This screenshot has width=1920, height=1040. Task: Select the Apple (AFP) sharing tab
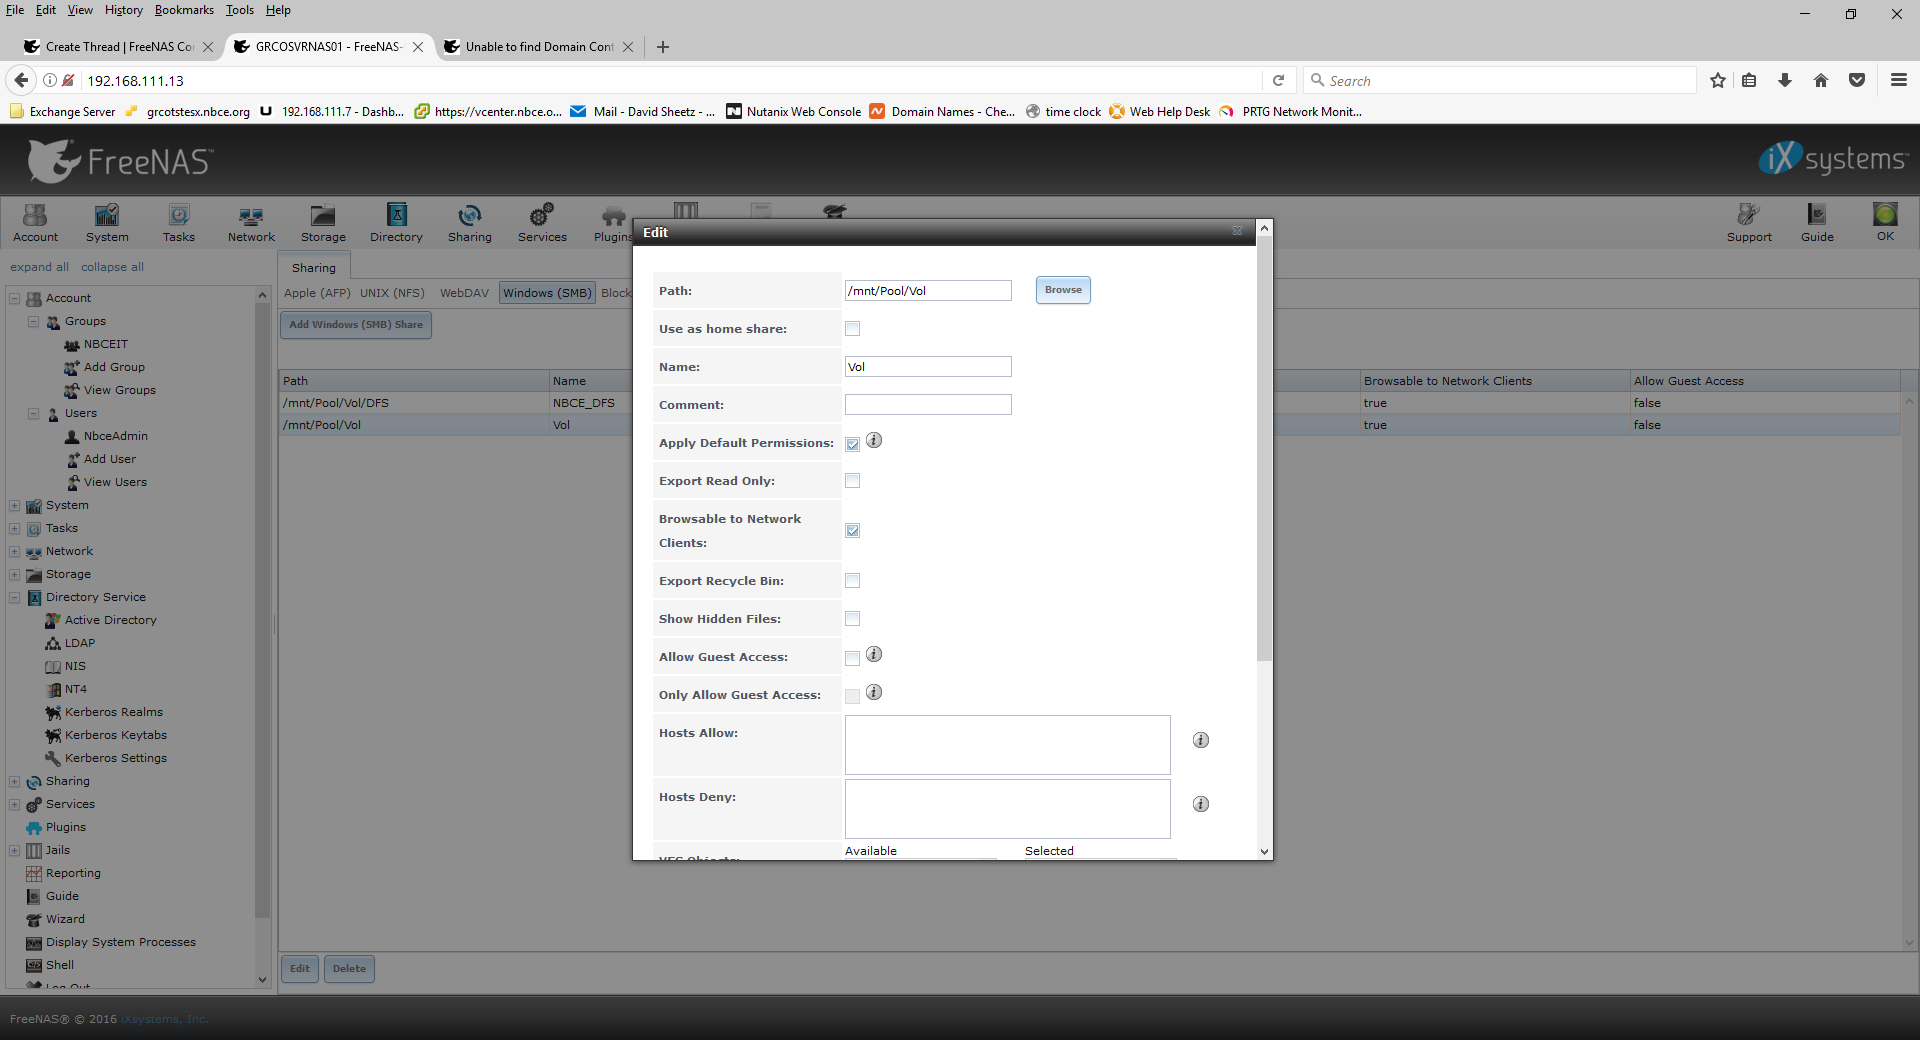click(x=317, y=293)
